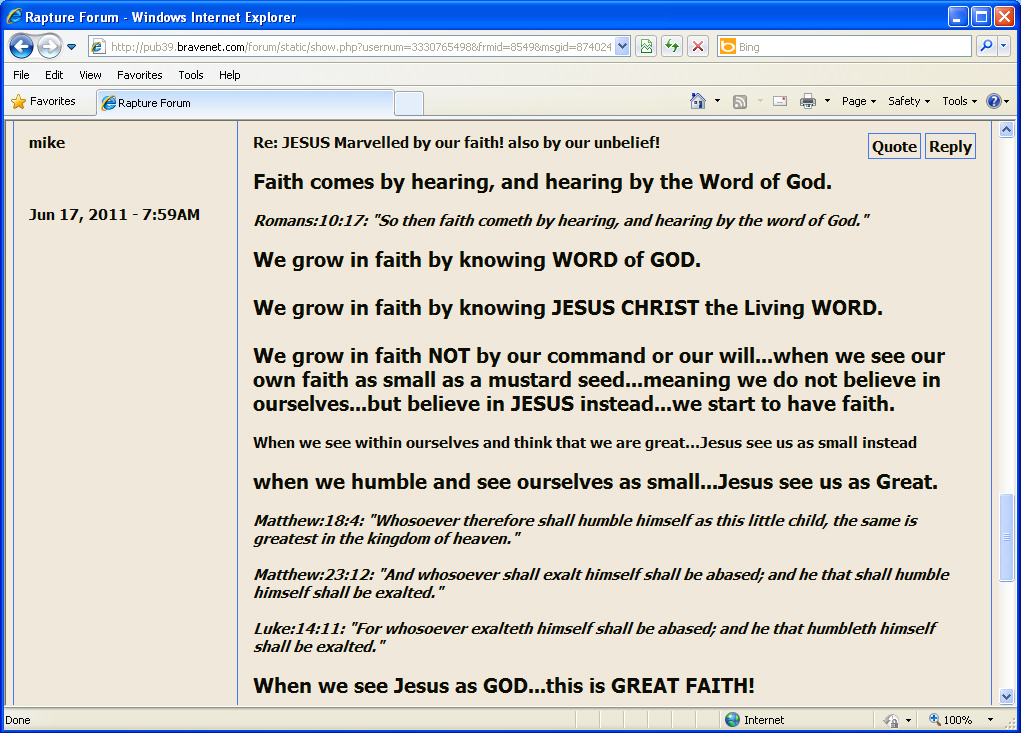Click the Read Mail envelope icon
1021x733 pixels.
[x=780, y=101]
